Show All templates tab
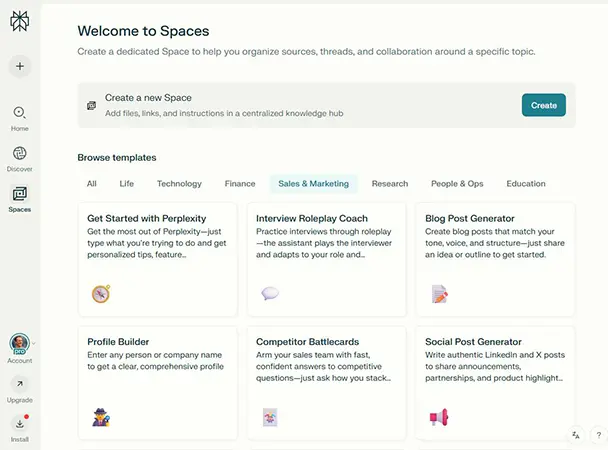 tap(92, 184)
